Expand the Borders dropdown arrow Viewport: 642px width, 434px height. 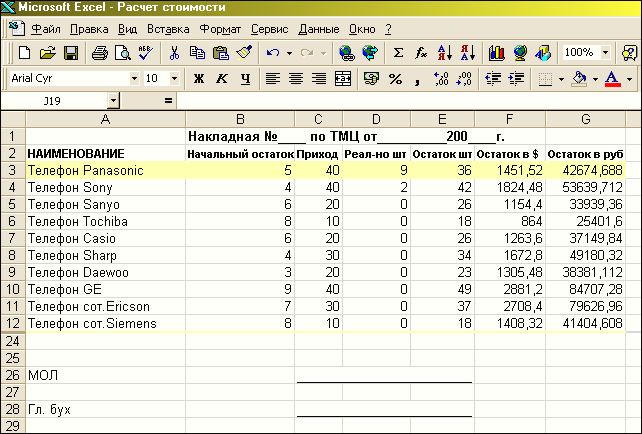click(561, 79)
